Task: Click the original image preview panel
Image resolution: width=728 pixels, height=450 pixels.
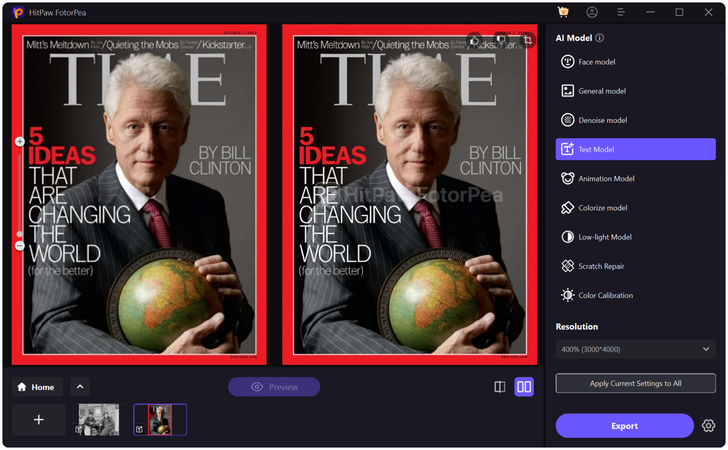Action: coord(139,195)
